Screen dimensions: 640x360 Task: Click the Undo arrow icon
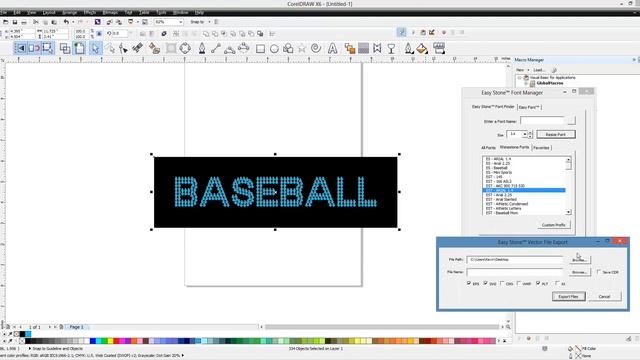point(66,22)
